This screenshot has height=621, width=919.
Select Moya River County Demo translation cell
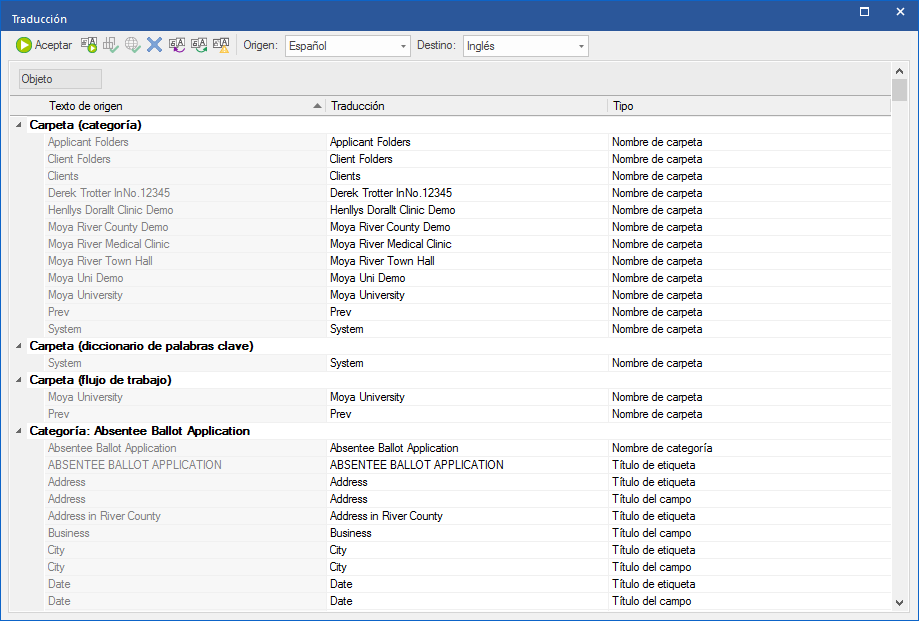coord(467,227)
